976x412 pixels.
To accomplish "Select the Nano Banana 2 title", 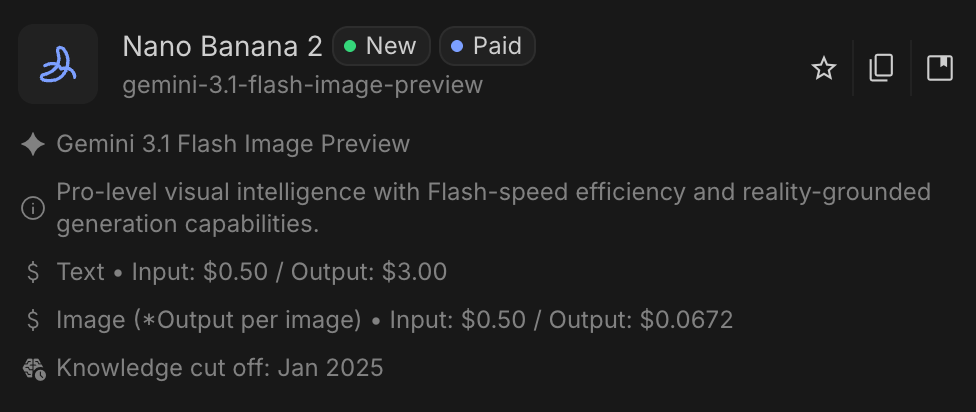I will pos(222,46).
